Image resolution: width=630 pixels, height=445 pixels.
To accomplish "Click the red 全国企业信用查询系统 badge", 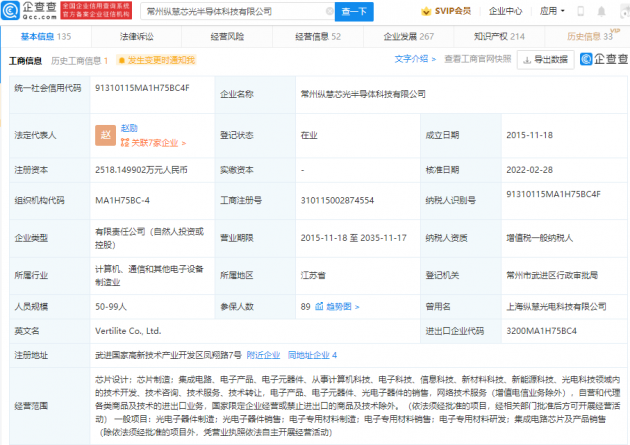I will [x=96, y=10].
